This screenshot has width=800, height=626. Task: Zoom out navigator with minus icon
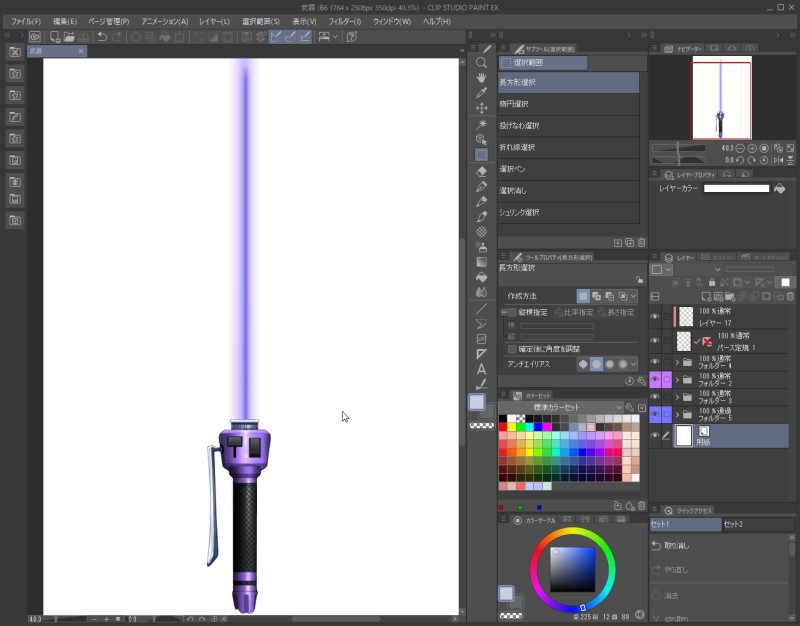[x=740, y=148]
